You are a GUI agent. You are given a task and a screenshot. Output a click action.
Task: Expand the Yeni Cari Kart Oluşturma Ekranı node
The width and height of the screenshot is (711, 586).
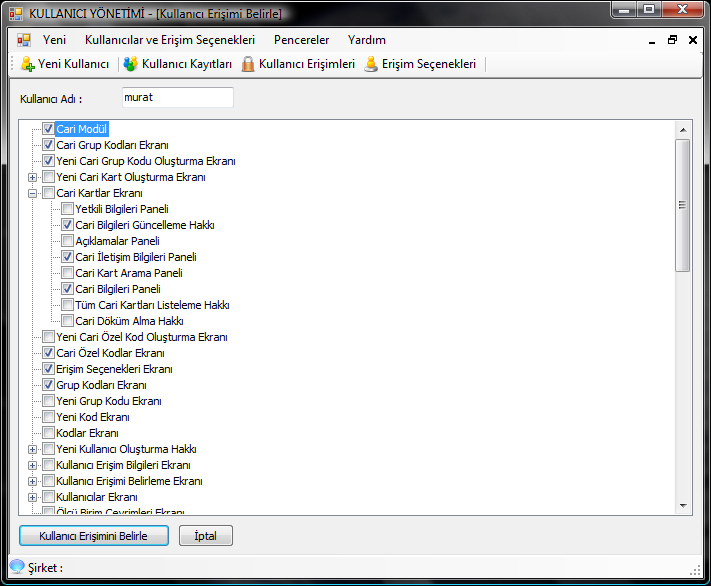click(33, 177)
